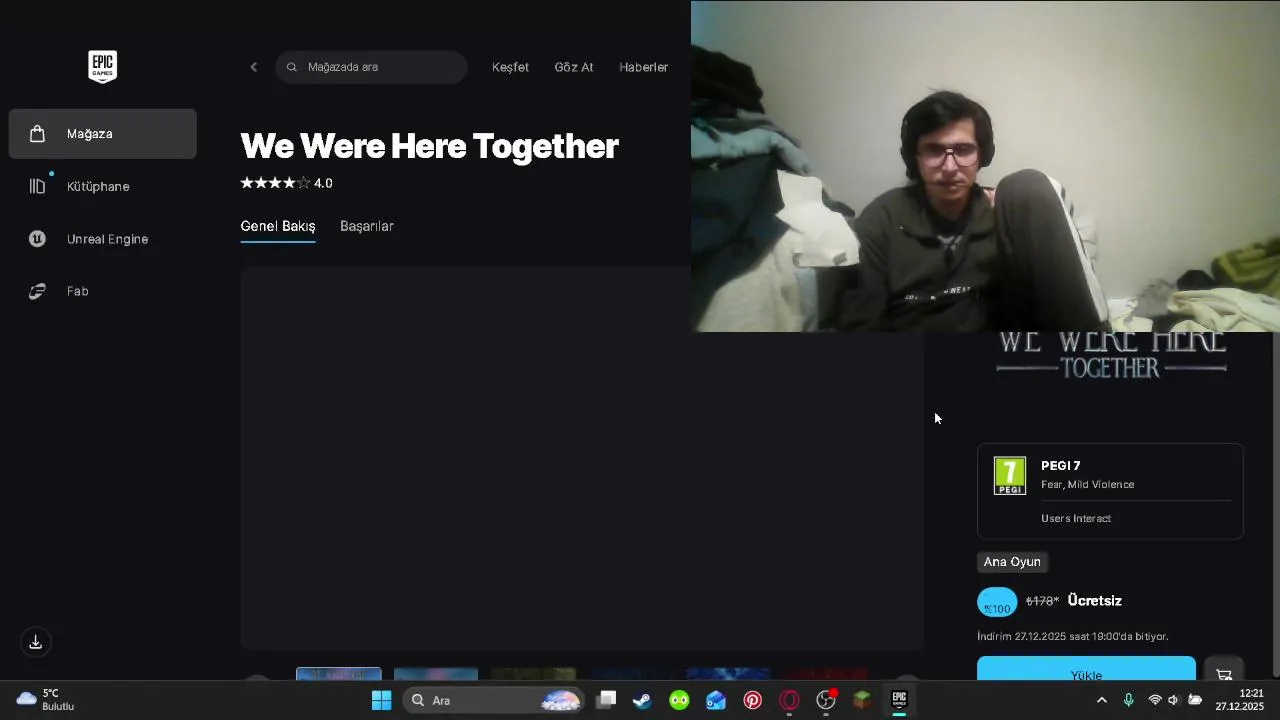Click the %100 discount badge
Image resolution: width=1280 pixels, height=720 pixels.
[997, 602]
